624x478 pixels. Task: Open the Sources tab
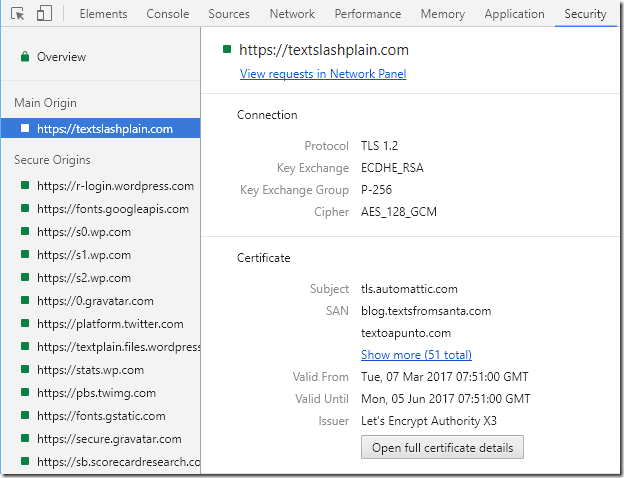coord(229,14)
